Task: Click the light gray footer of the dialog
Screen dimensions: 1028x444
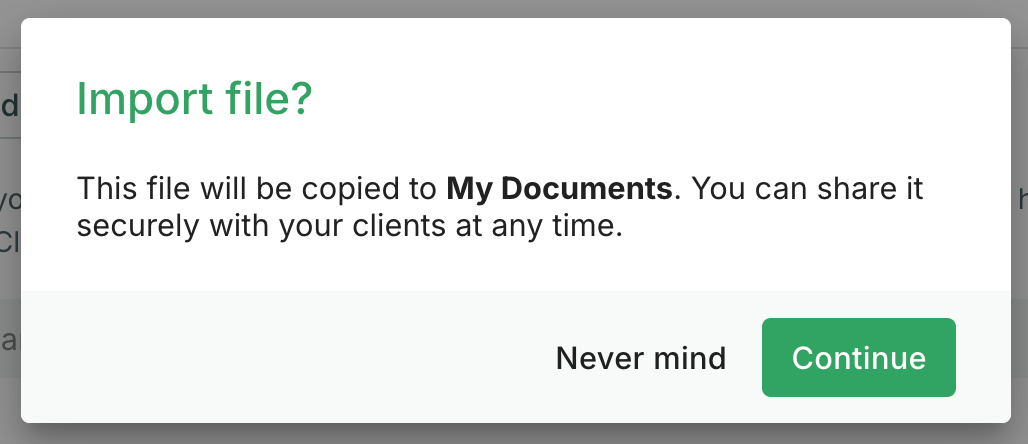Action: tap(516, 357)
